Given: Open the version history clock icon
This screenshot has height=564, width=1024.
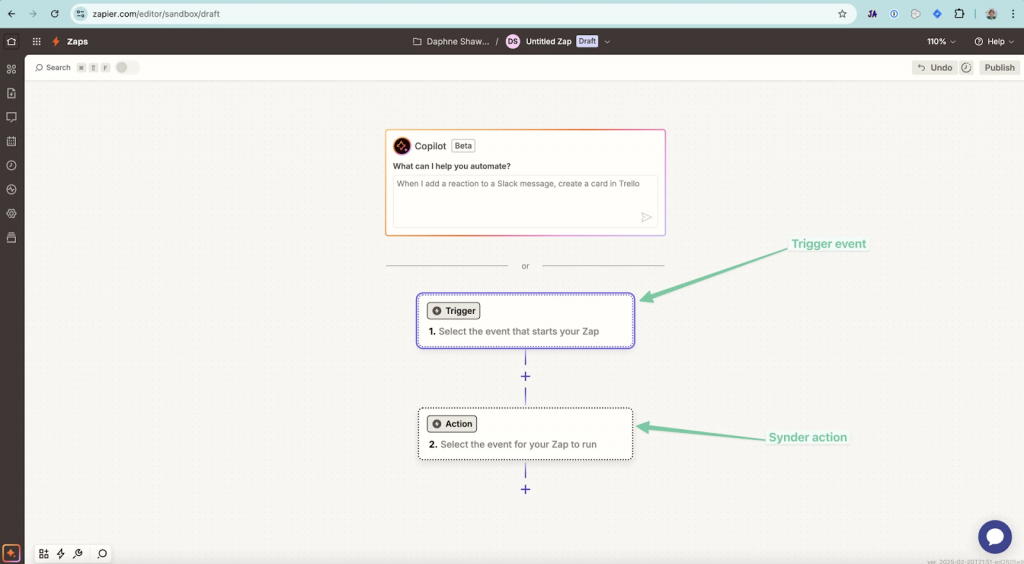Looking at the screenshot, I should point(967,67).
